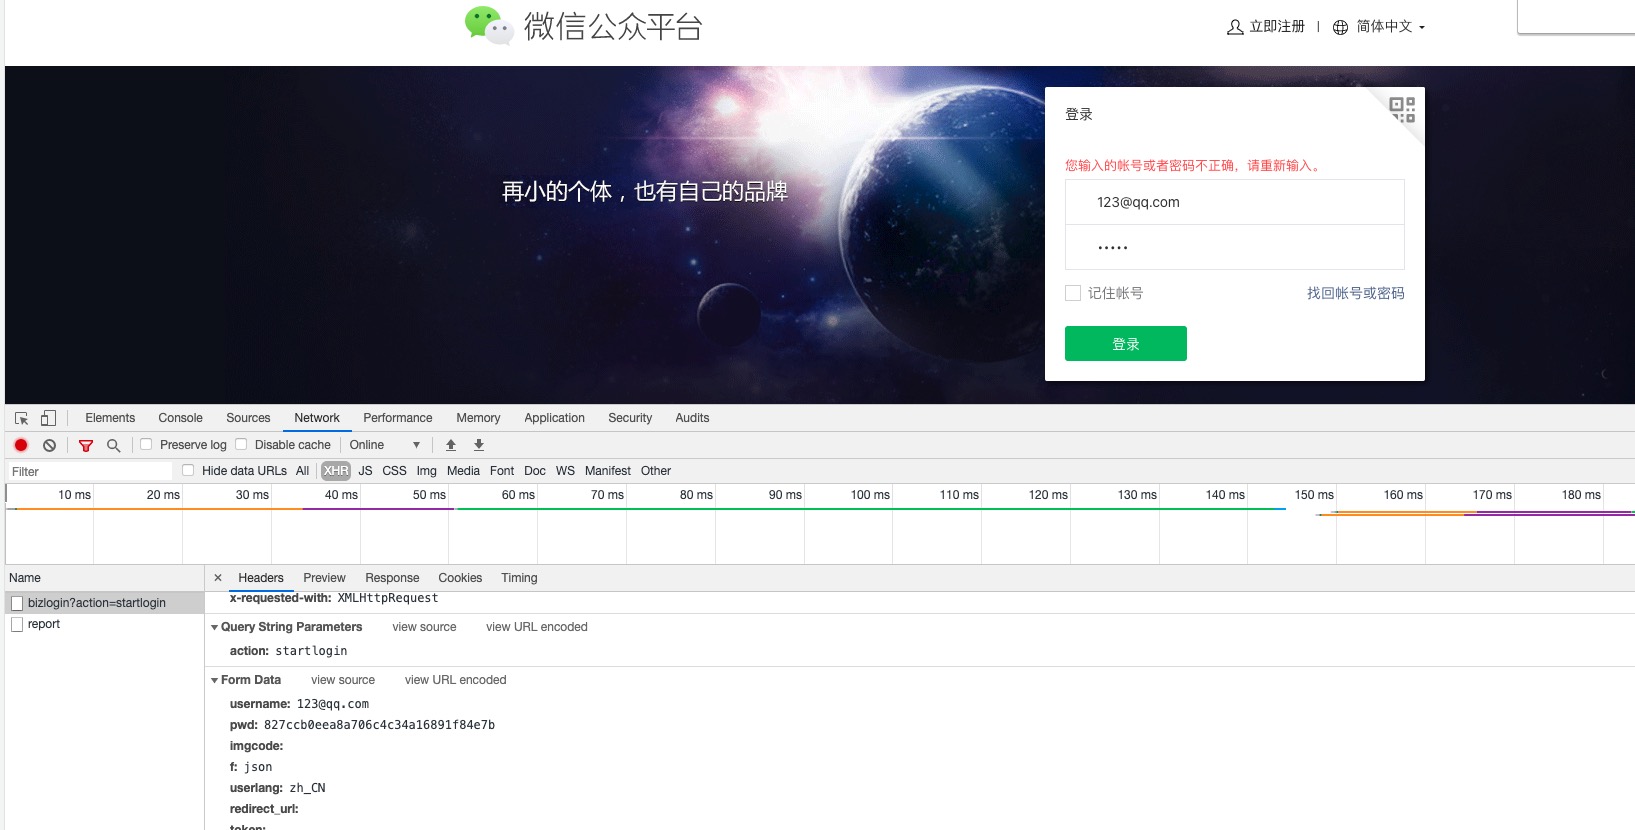This screenshot has width=1635, height=830.
Task: Stop recording network log with red button
Action: [21, 445]
